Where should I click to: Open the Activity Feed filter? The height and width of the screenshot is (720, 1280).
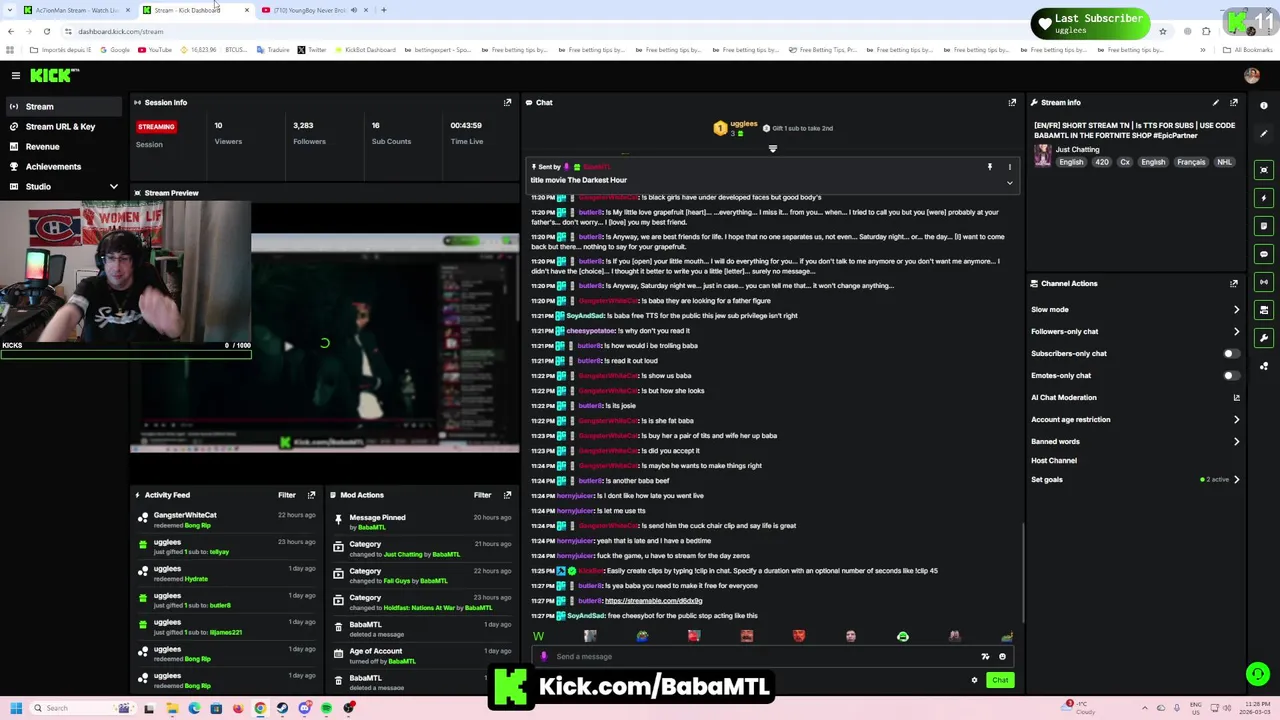pos(287,495)
